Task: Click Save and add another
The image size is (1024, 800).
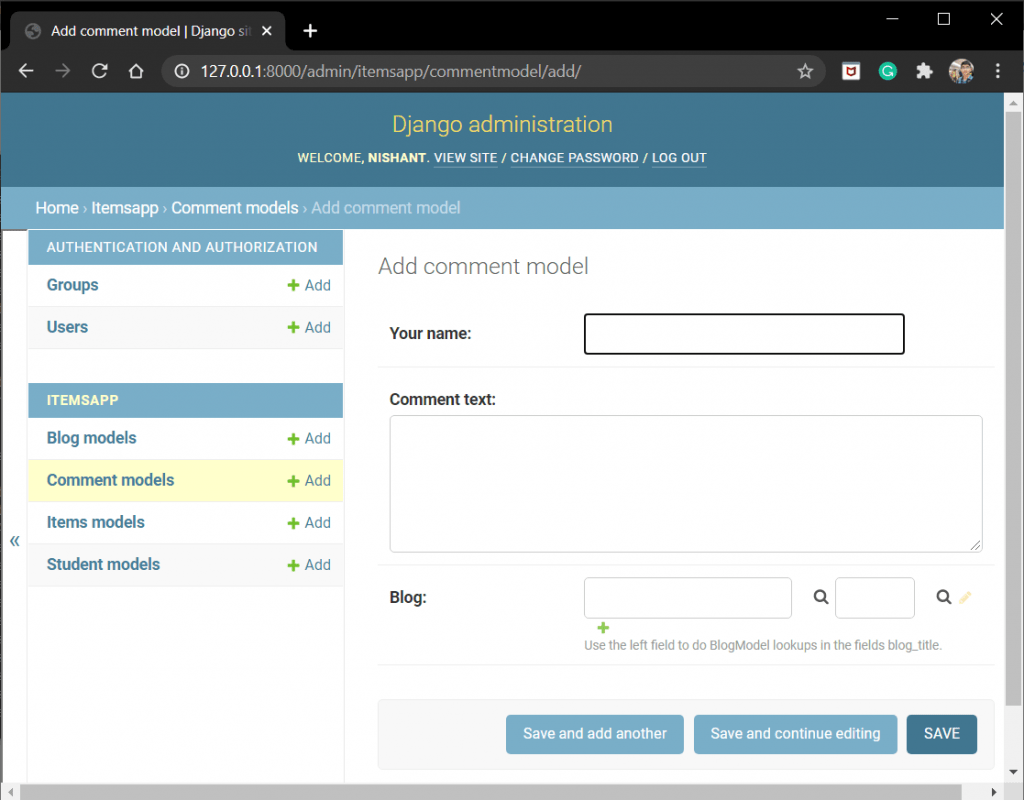Action: point(594,733)
